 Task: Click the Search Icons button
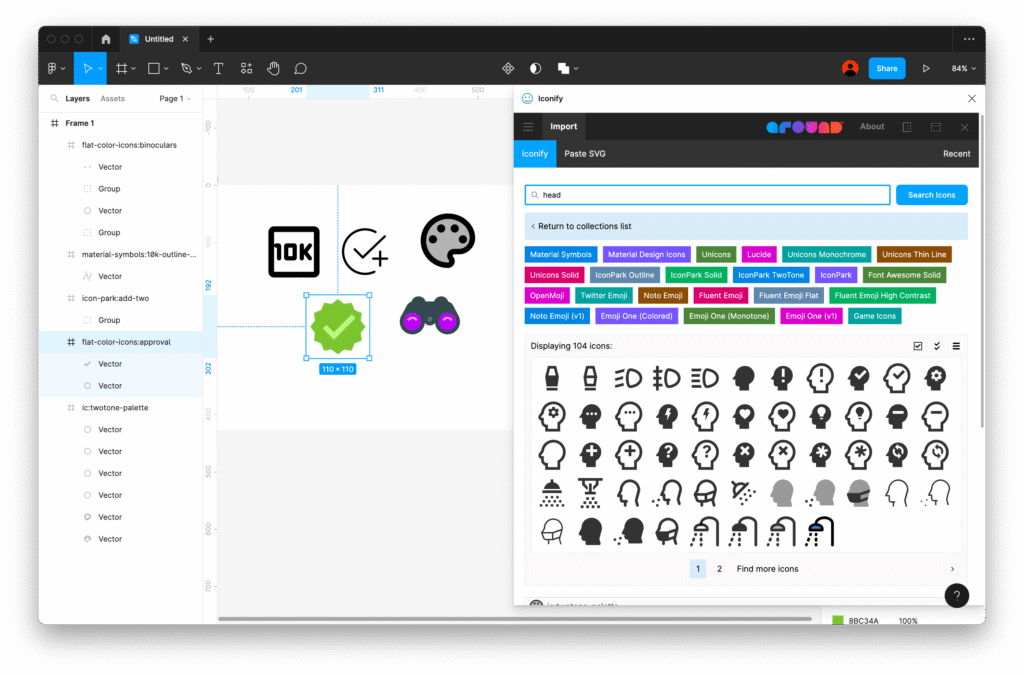coord(931,195)
